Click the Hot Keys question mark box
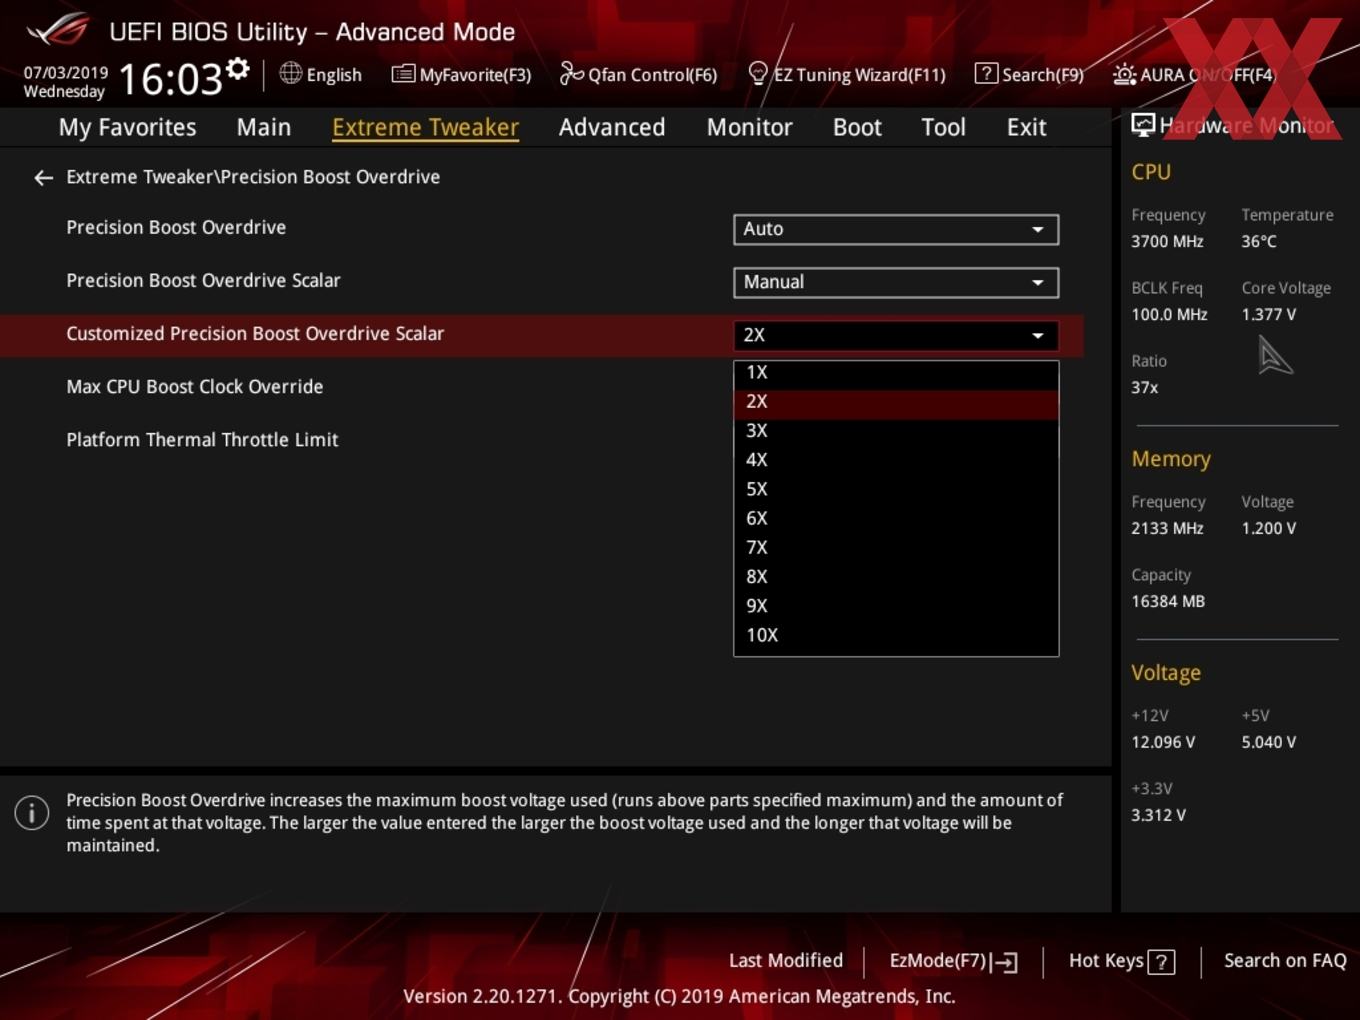1360x1020 pixels. [x=1161, y=962]
